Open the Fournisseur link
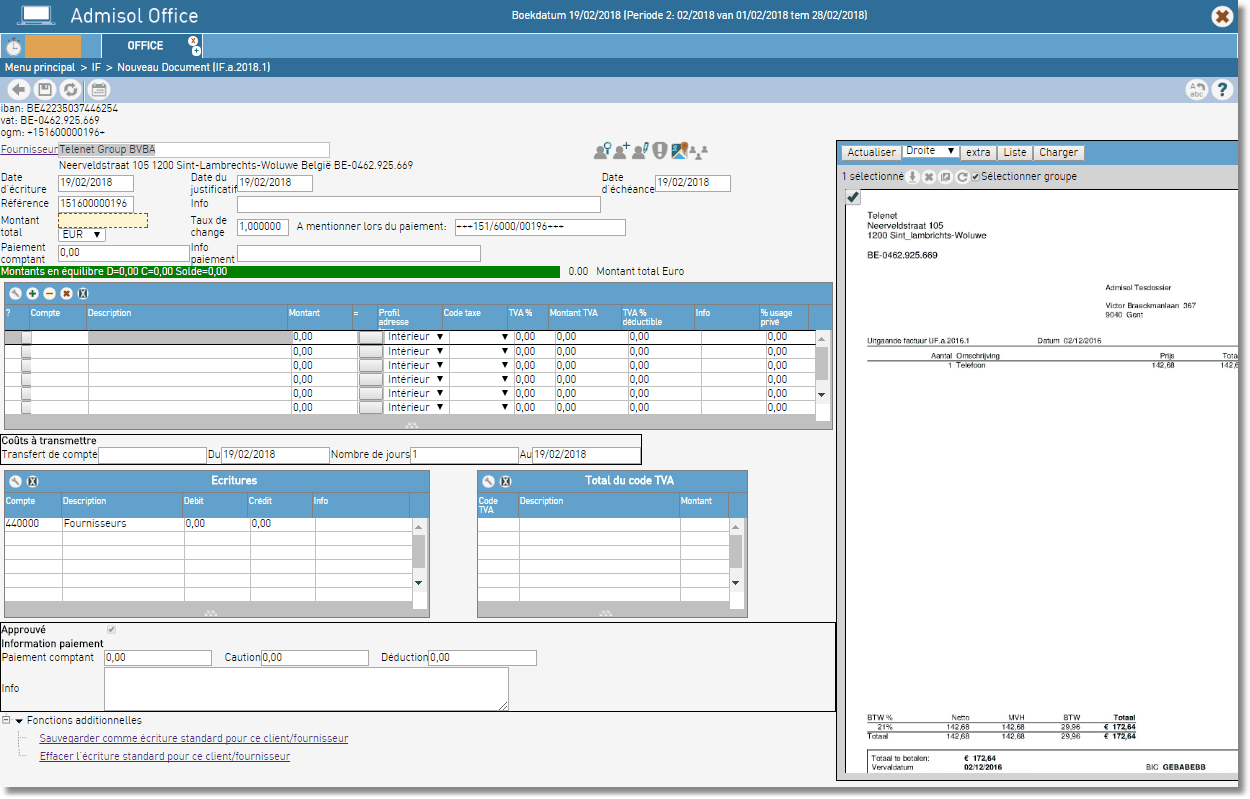1250x799 pixels. point(29,149)
